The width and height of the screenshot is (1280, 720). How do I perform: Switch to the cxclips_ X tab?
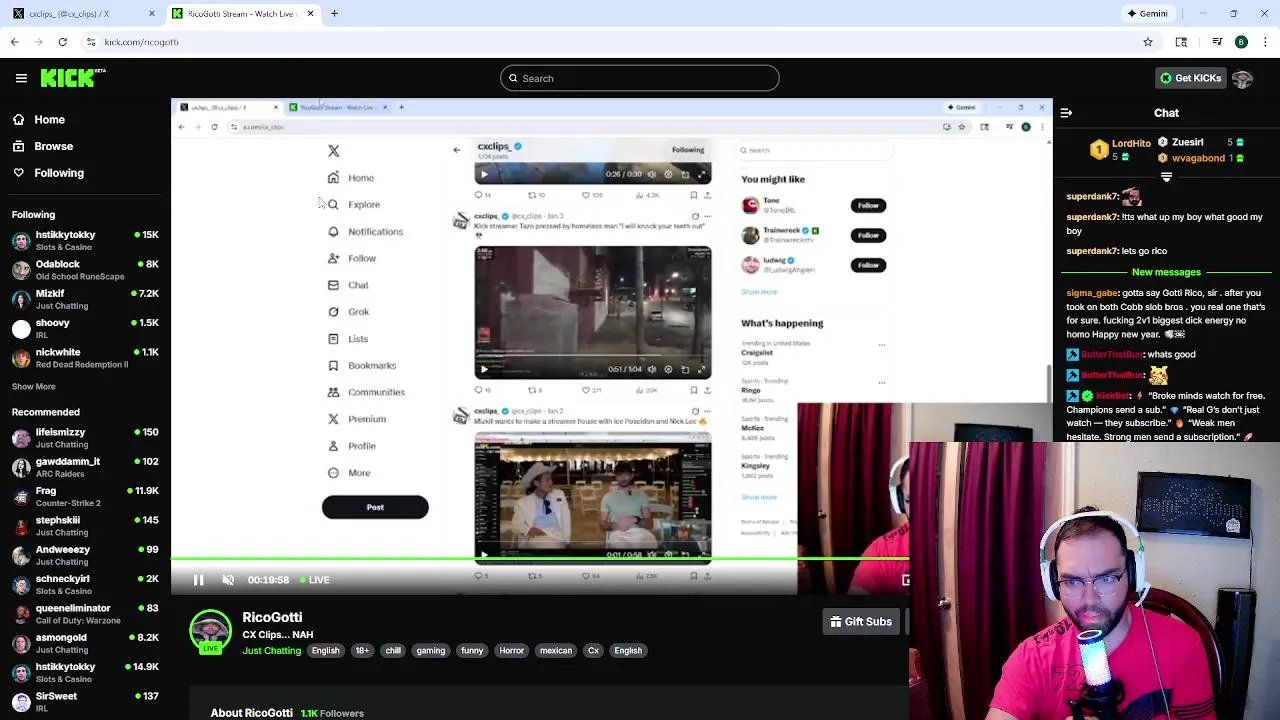pos(80,14)
